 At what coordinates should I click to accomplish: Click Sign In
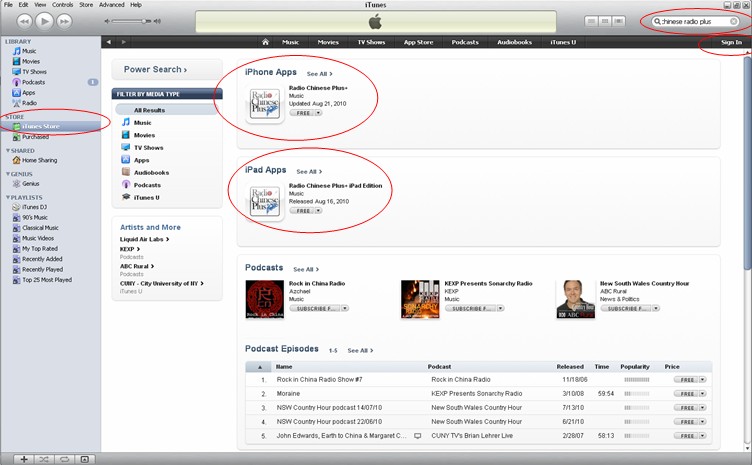(731, 42)
